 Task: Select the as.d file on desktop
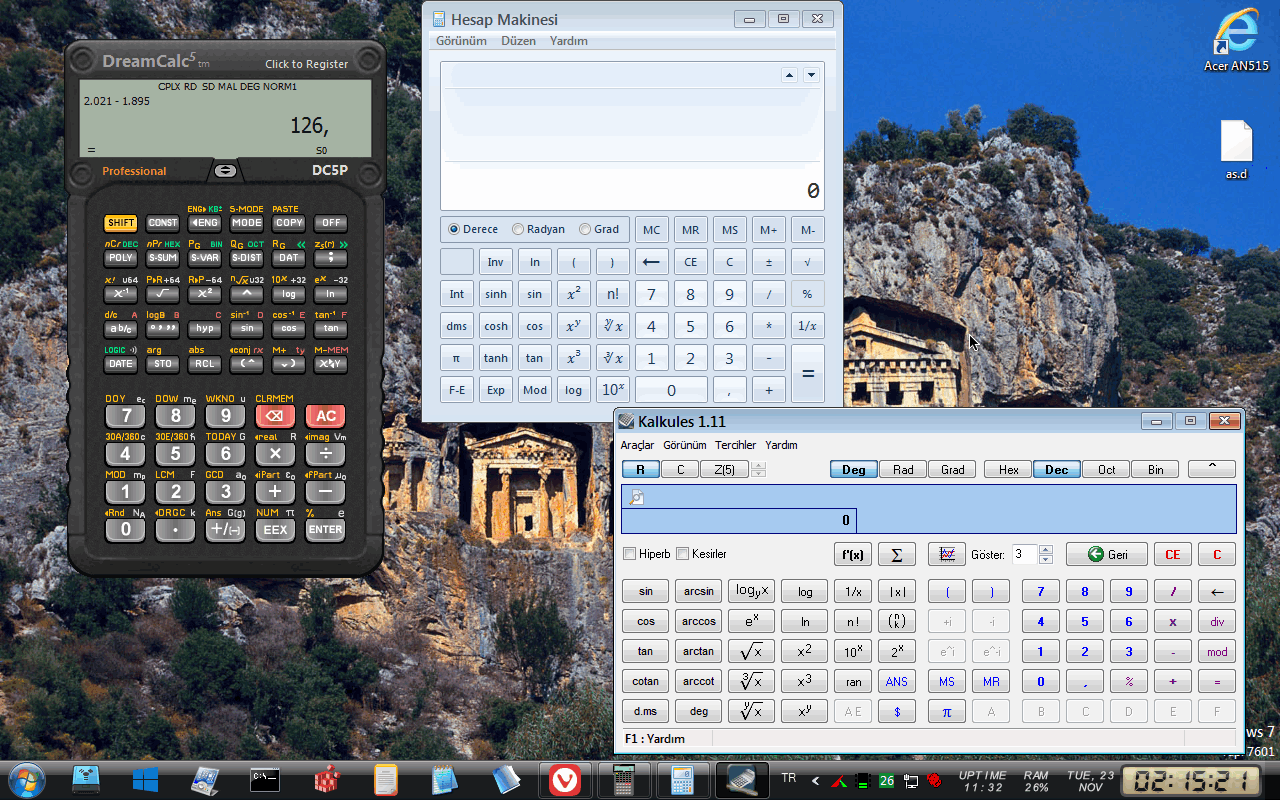click(x=1237, y=150)
